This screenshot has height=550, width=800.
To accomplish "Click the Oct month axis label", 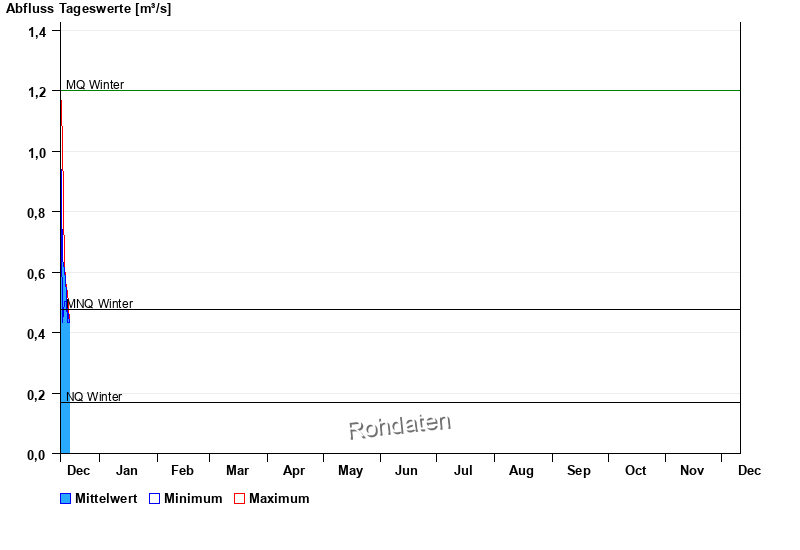I will coord(636,471).
